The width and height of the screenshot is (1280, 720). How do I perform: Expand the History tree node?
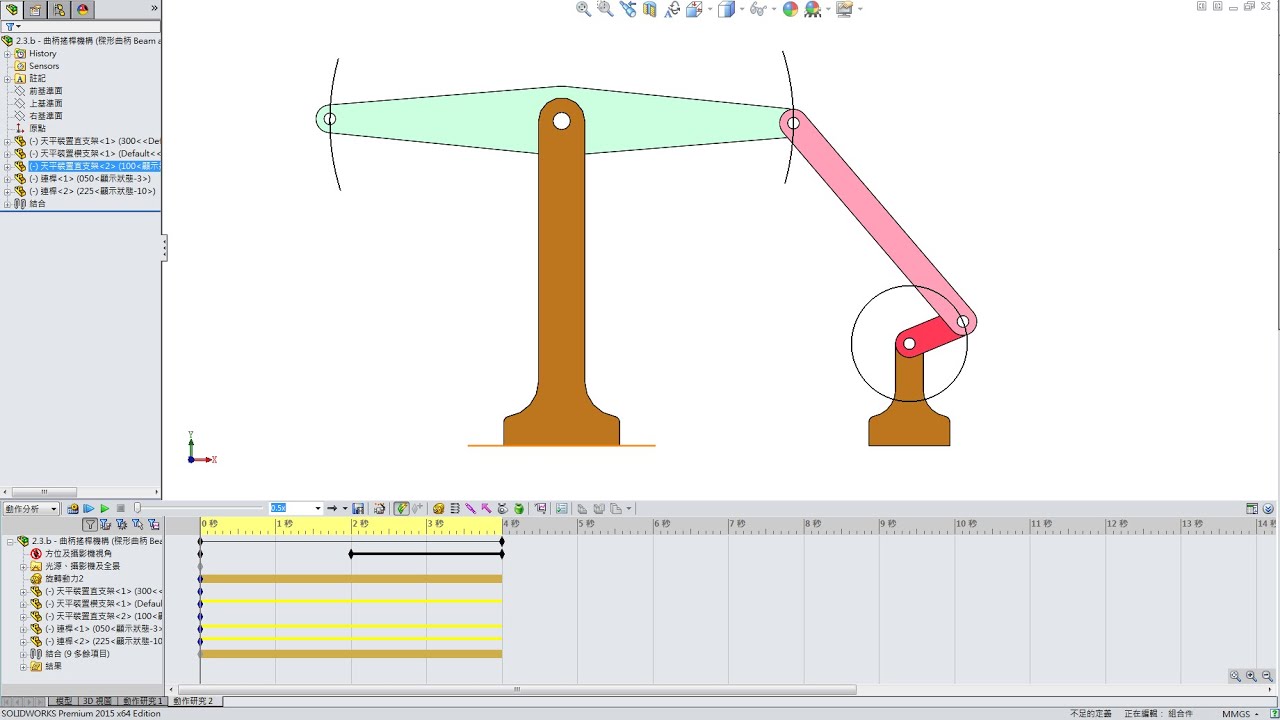click(7, 53)
